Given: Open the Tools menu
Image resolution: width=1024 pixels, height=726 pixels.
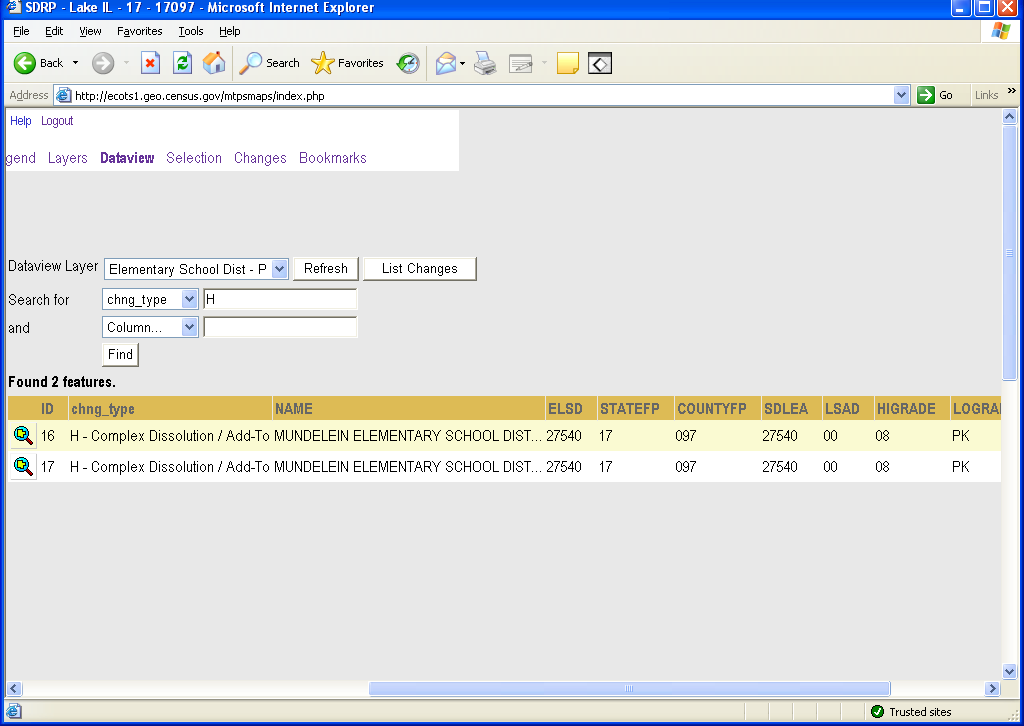Looking at the screenshot, I should [x=190, y=31].
